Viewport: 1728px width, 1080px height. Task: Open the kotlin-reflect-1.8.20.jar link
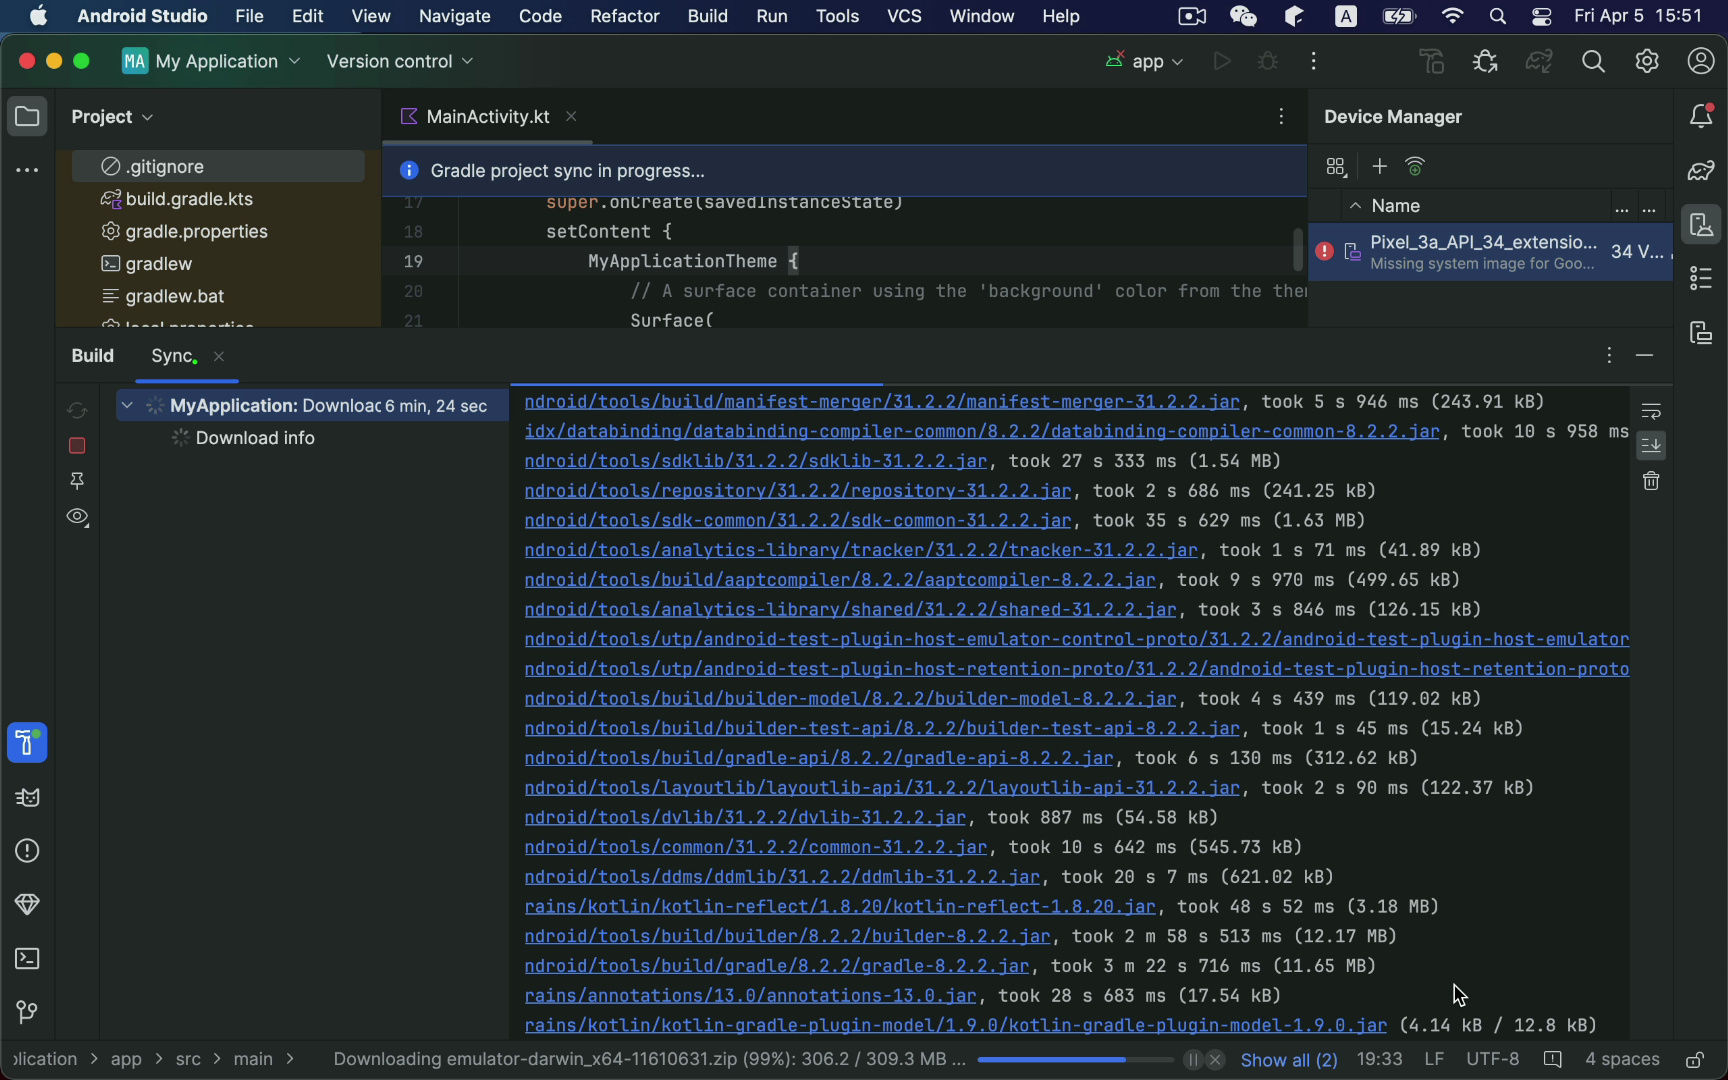(840, 907)
